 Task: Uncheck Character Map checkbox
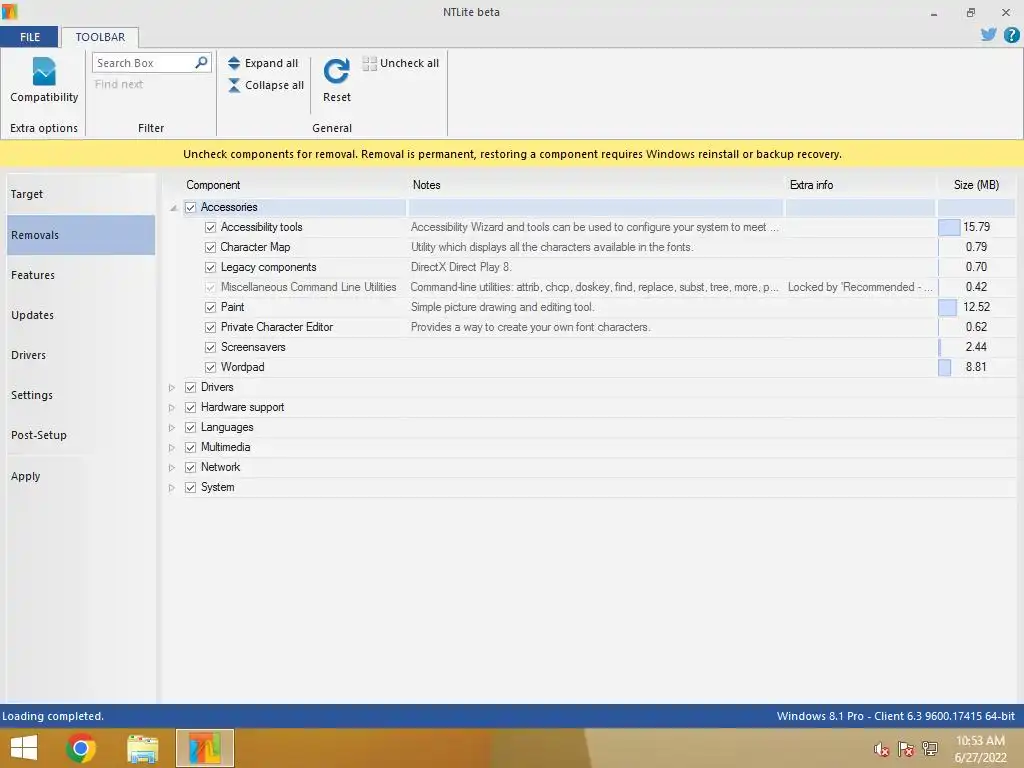(210, 248)
